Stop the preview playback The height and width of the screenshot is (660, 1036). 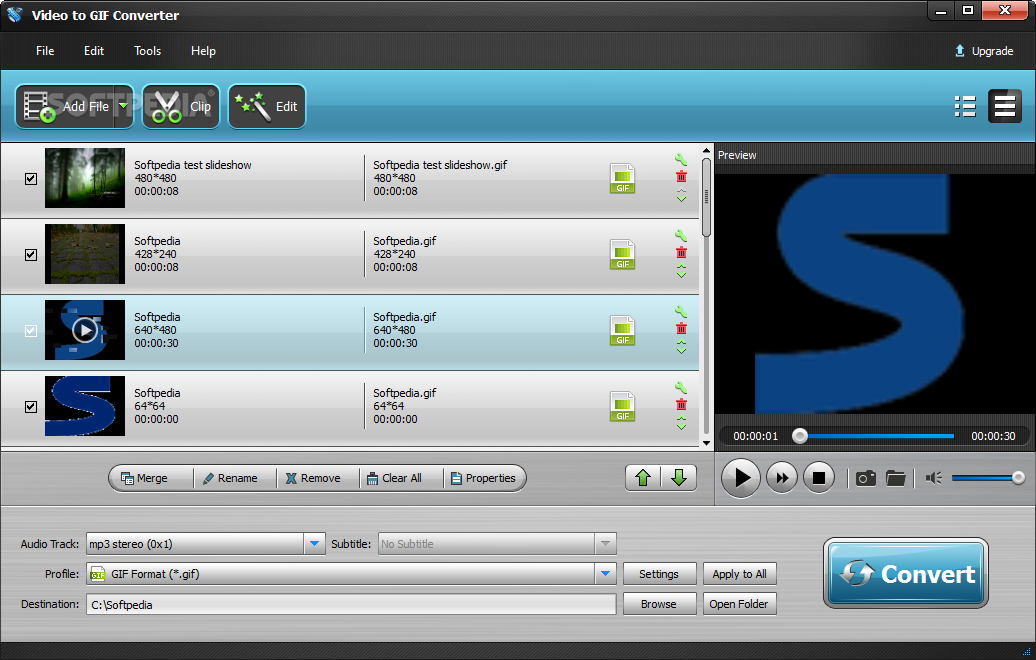(x=819, y=478)
